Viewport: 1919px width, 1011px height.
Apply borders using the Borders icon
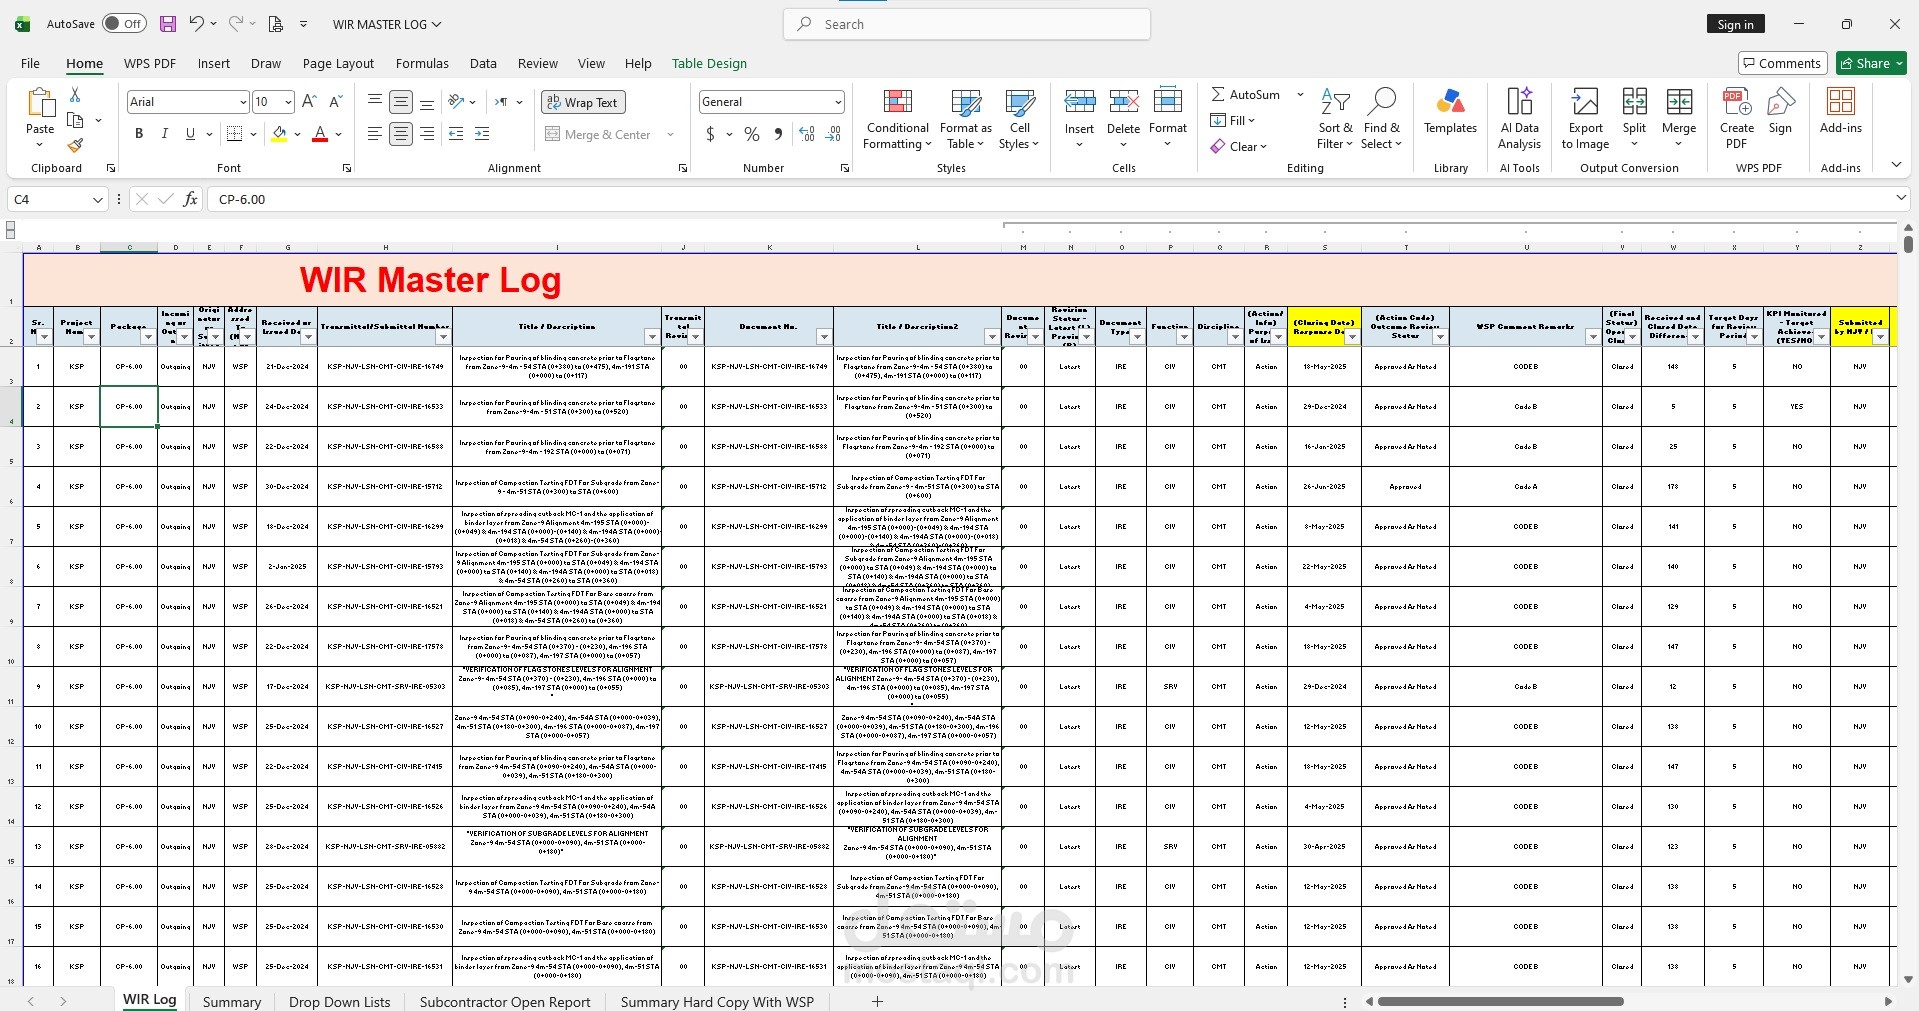235,134
